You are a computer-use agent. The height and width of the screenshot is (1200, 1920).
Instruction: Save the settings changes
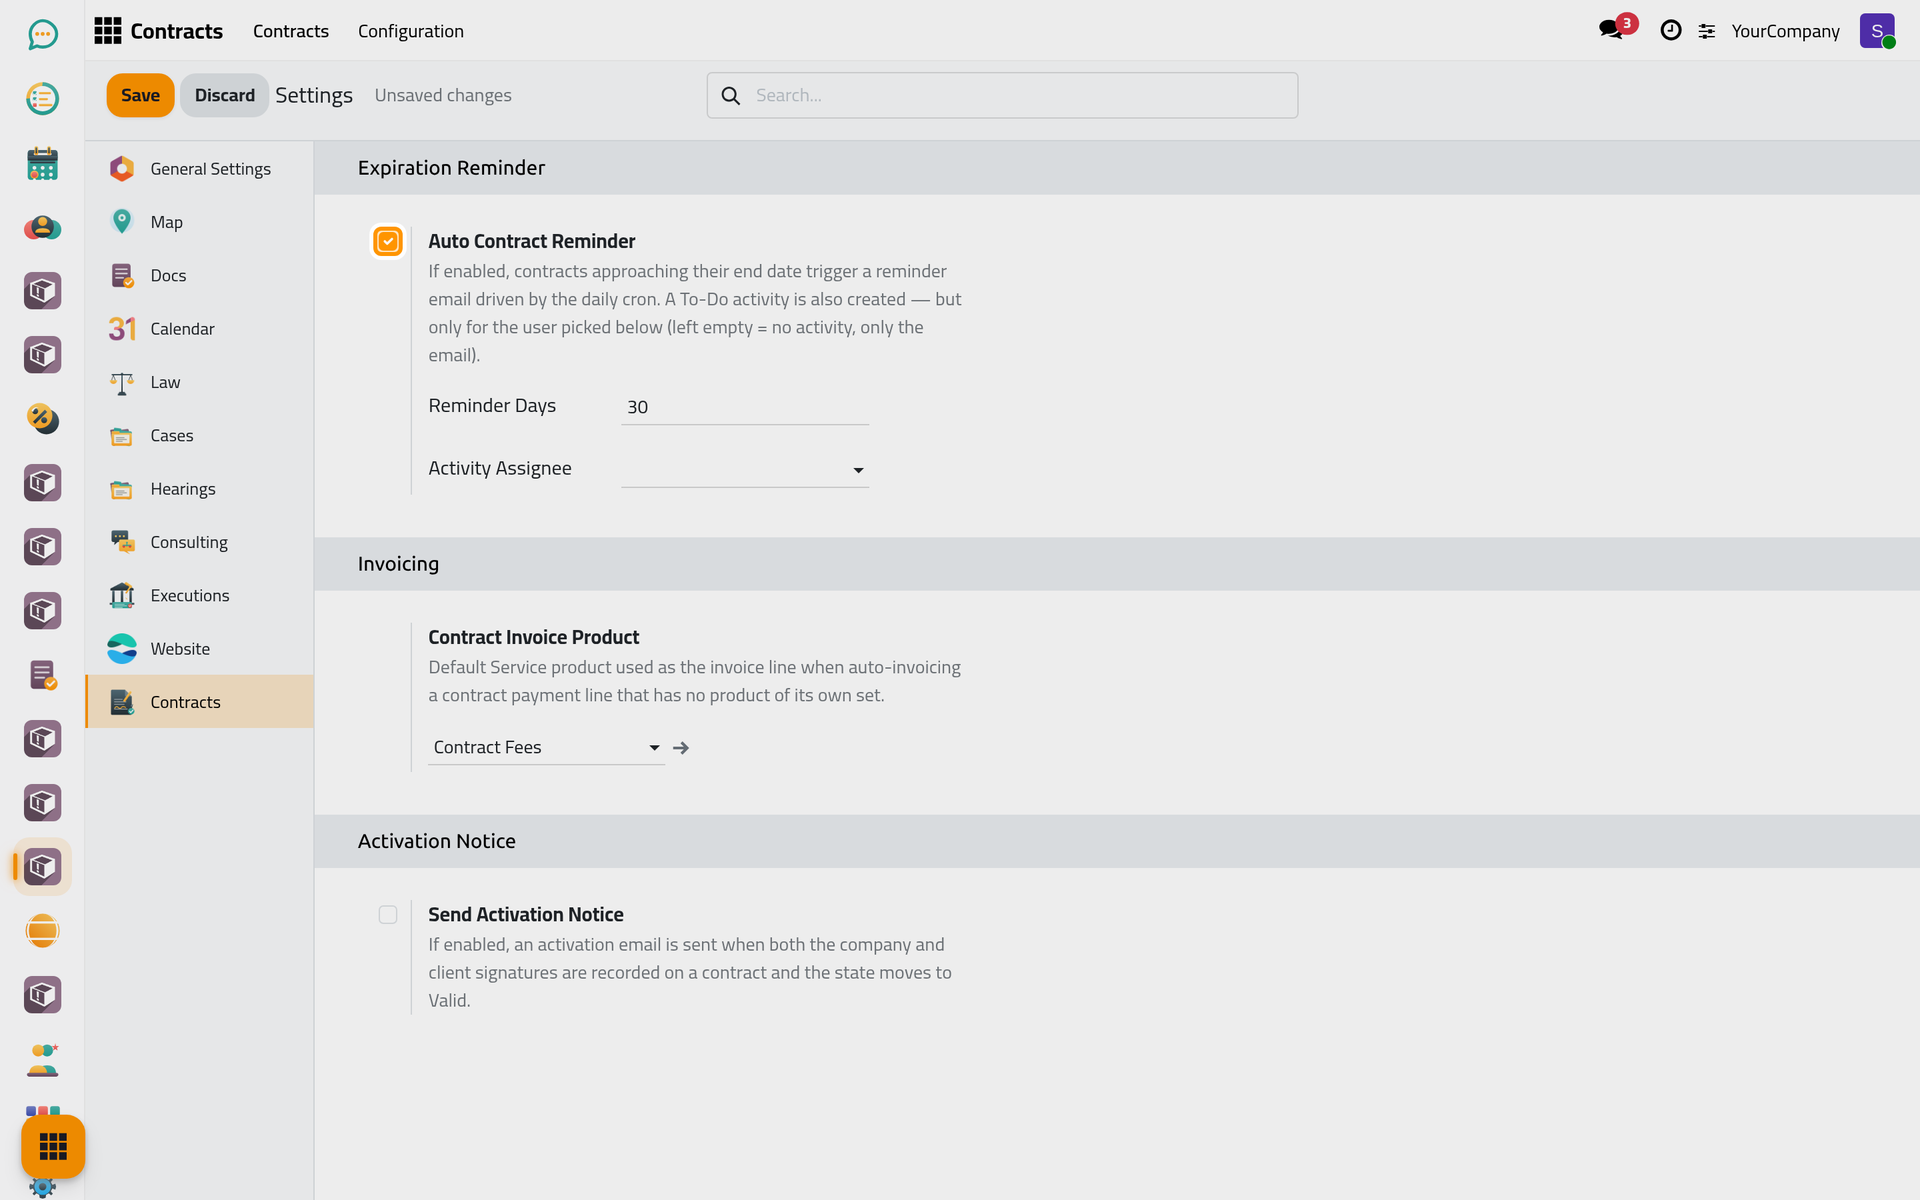(x=140, y=95)
